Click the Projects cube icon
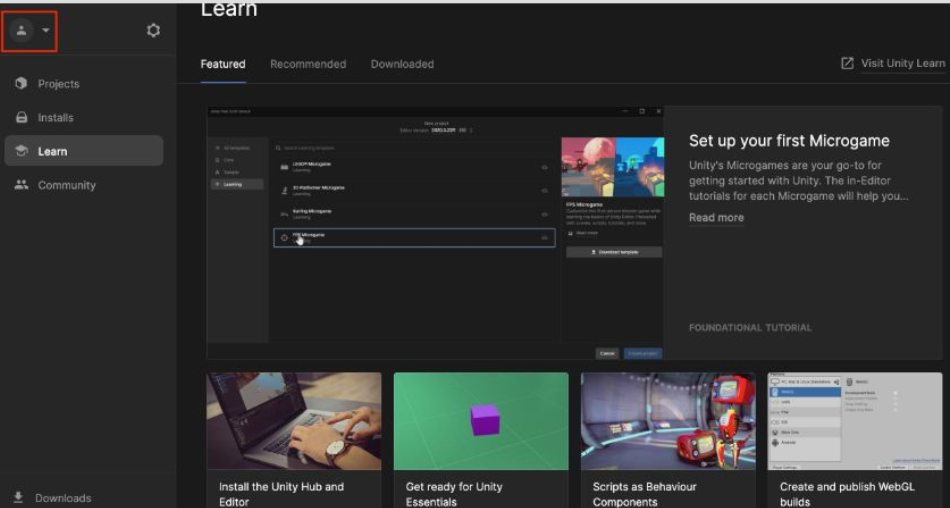 click(x=21, y=84)
